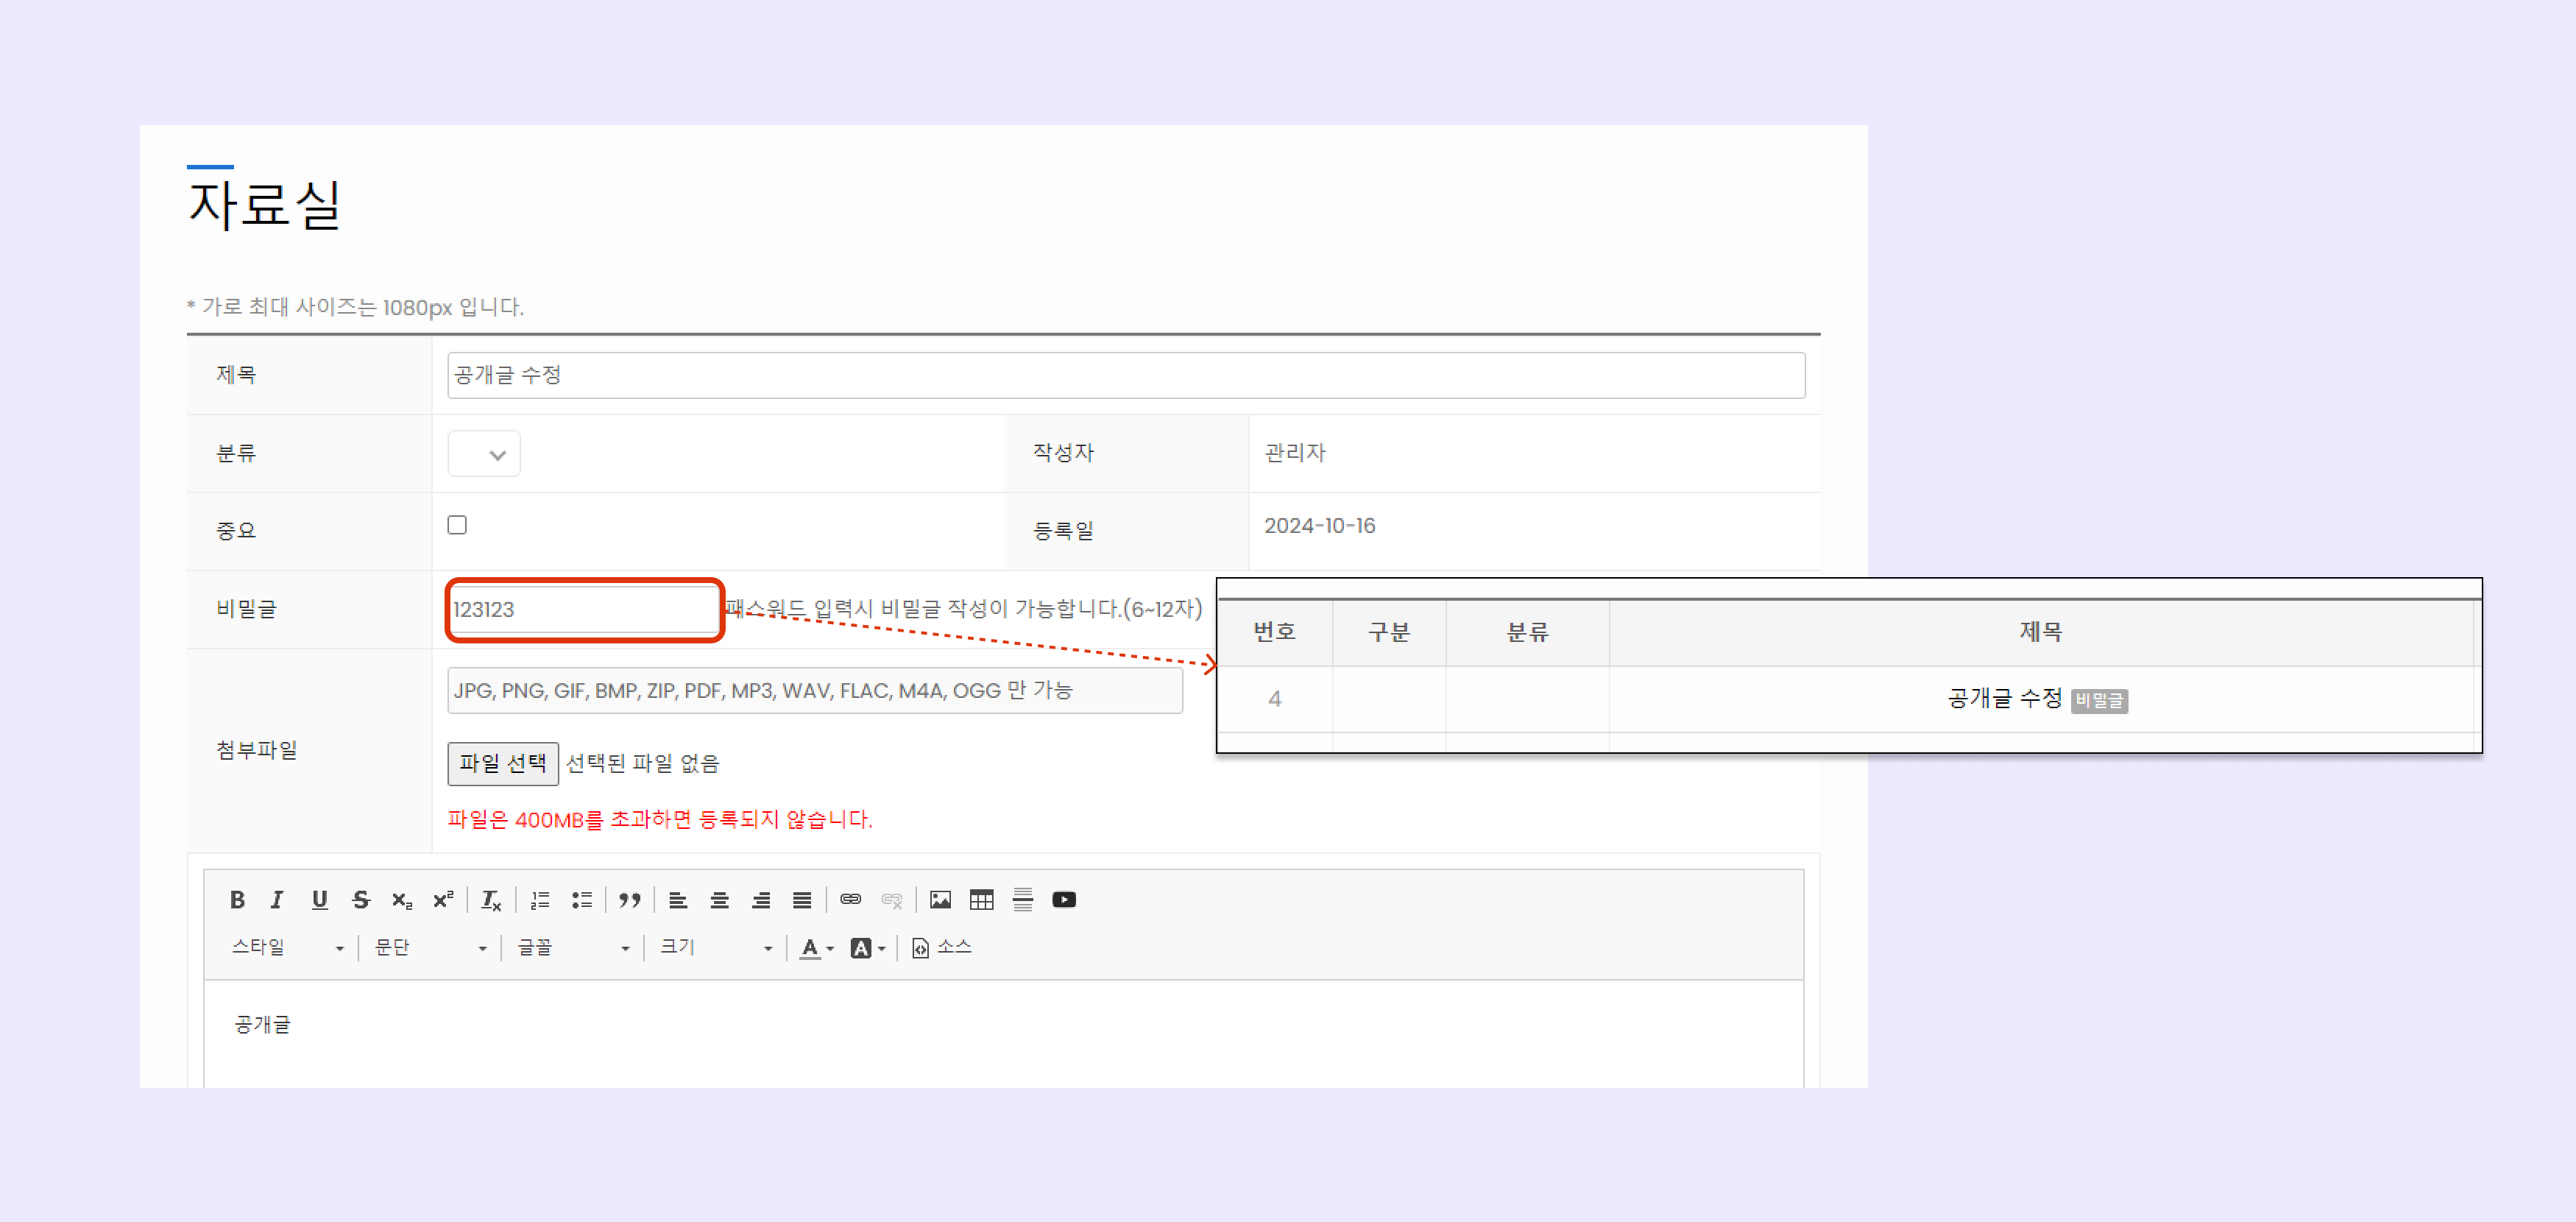Viewport: 2576px width, 1222px height.
Task: Expand the 문단 paragraph format dropdown
Action: click(430, 947)
